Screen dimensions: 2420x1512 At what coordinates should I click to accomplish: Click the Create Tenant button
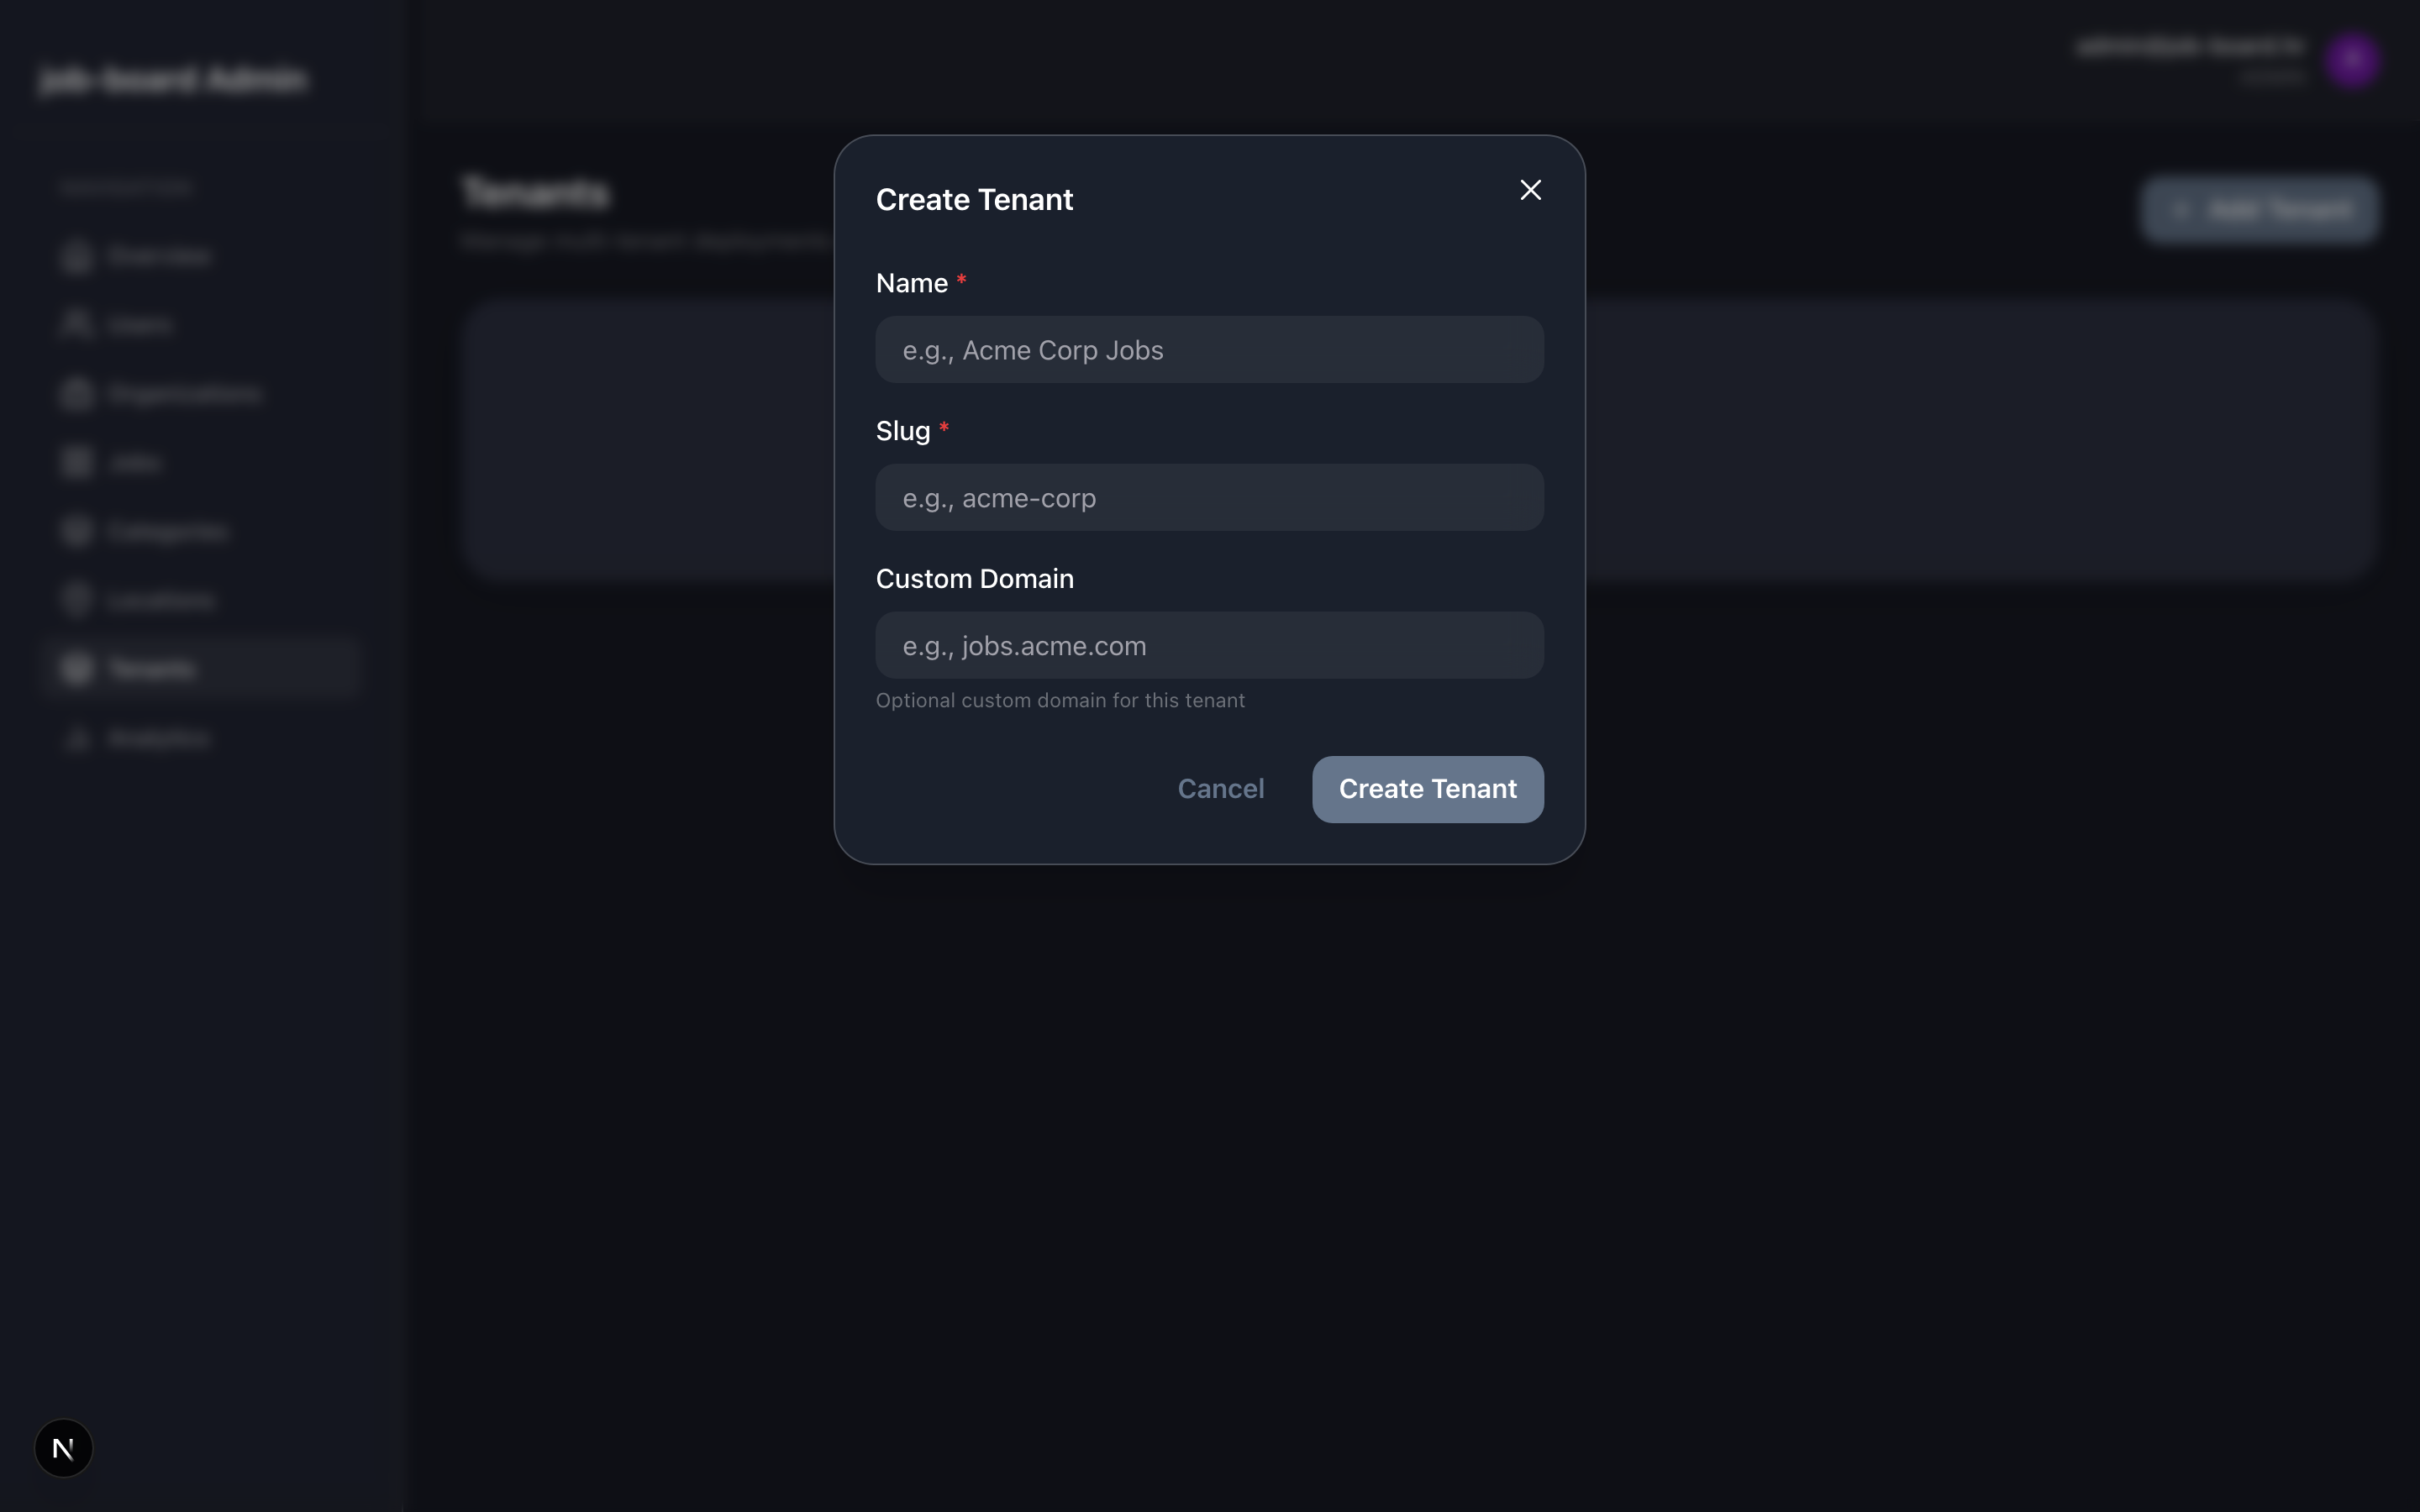pos(1426,789)
